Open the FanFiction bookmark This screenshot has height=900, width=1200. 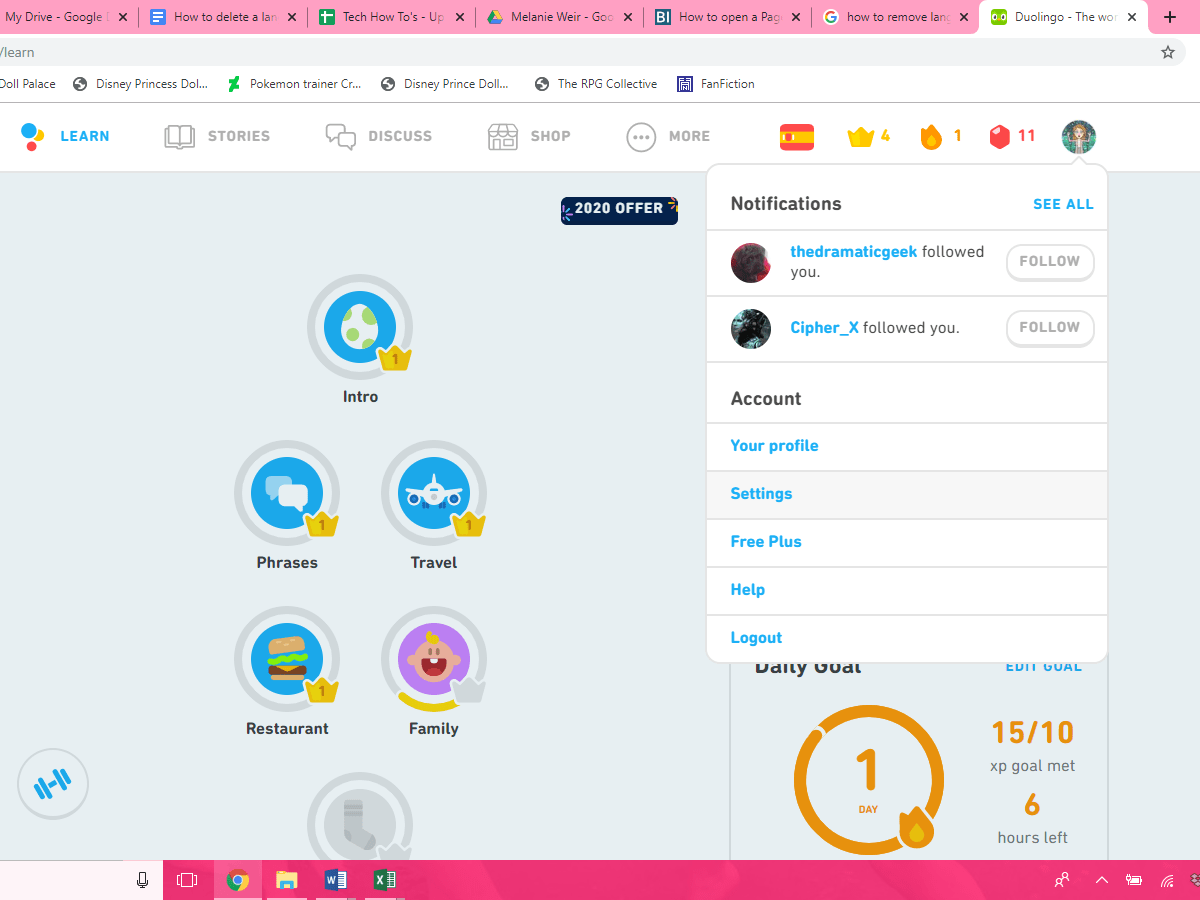point(715,84)
